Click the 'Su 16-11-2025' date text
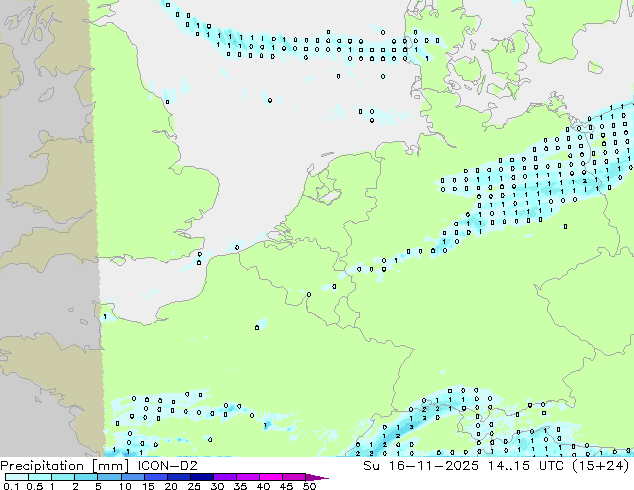The width and height of the screenshot is (634, 490). coord(421,466)
